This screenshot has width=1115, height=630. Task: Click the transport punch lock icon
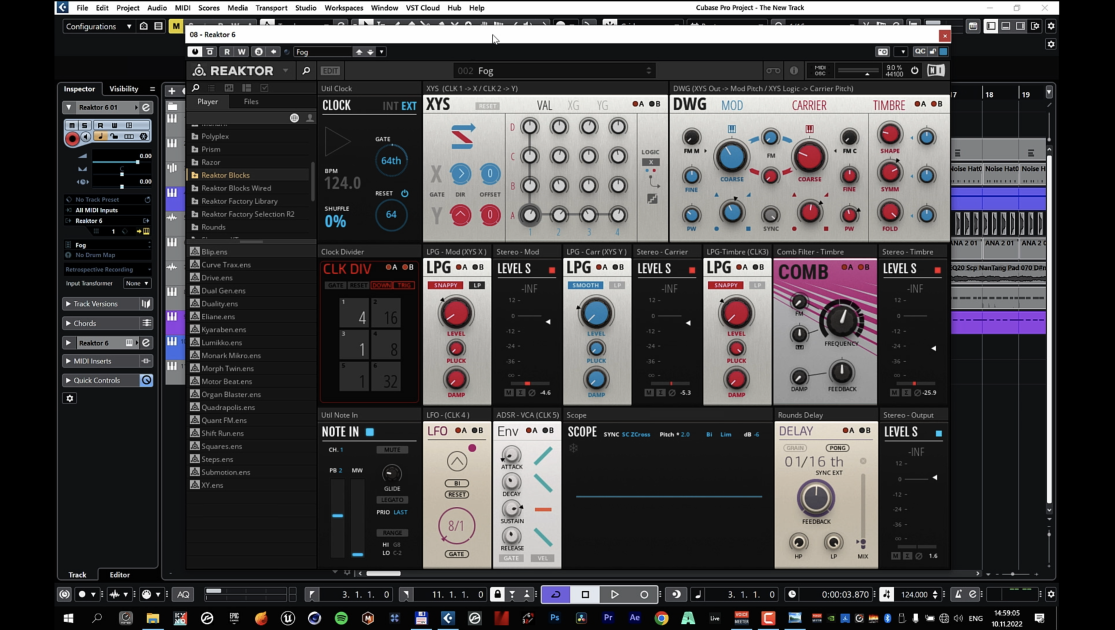pyautogui.click(x=497, y=594)
